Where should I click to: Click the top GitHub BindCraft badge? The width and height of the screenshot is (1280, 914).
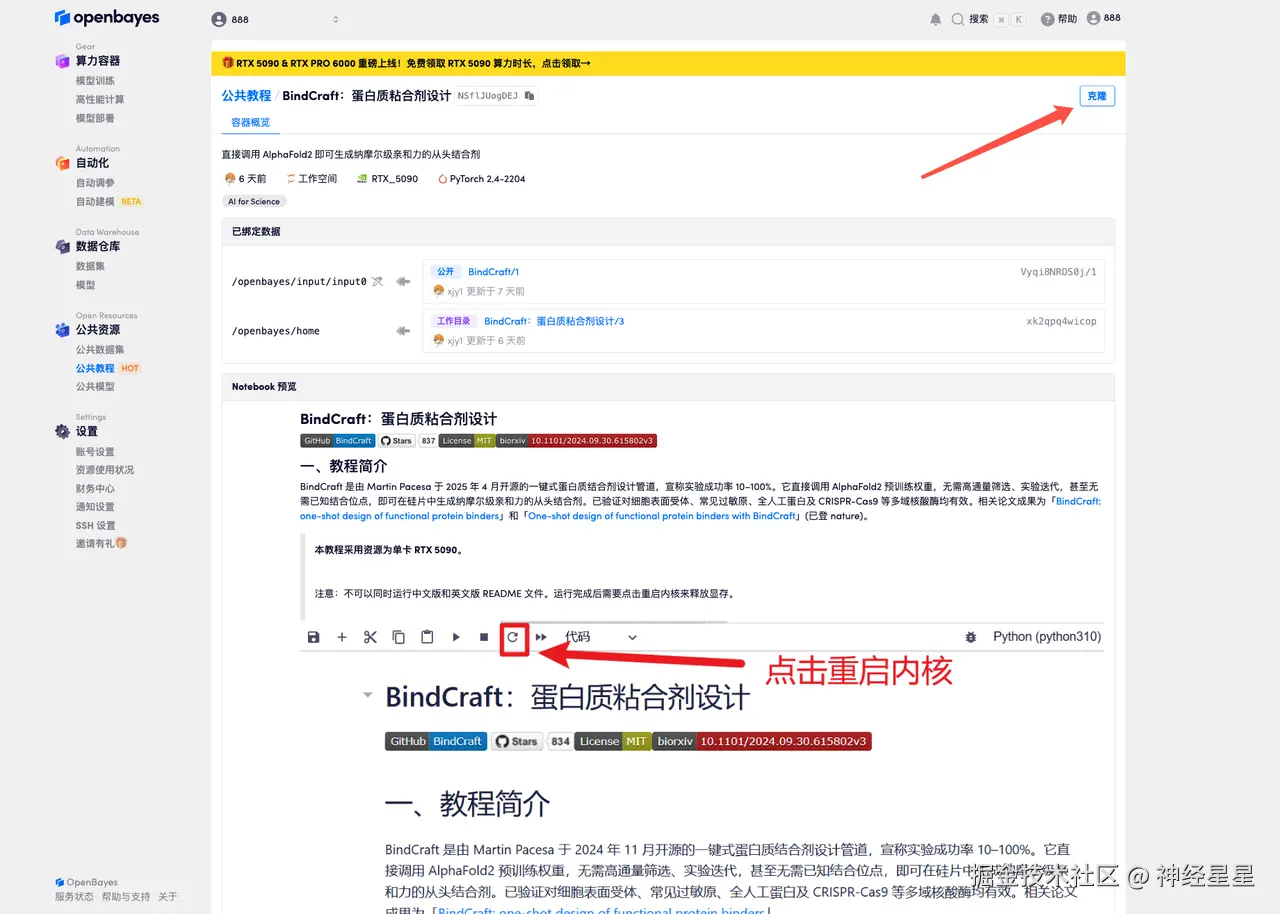coord(338,441)
